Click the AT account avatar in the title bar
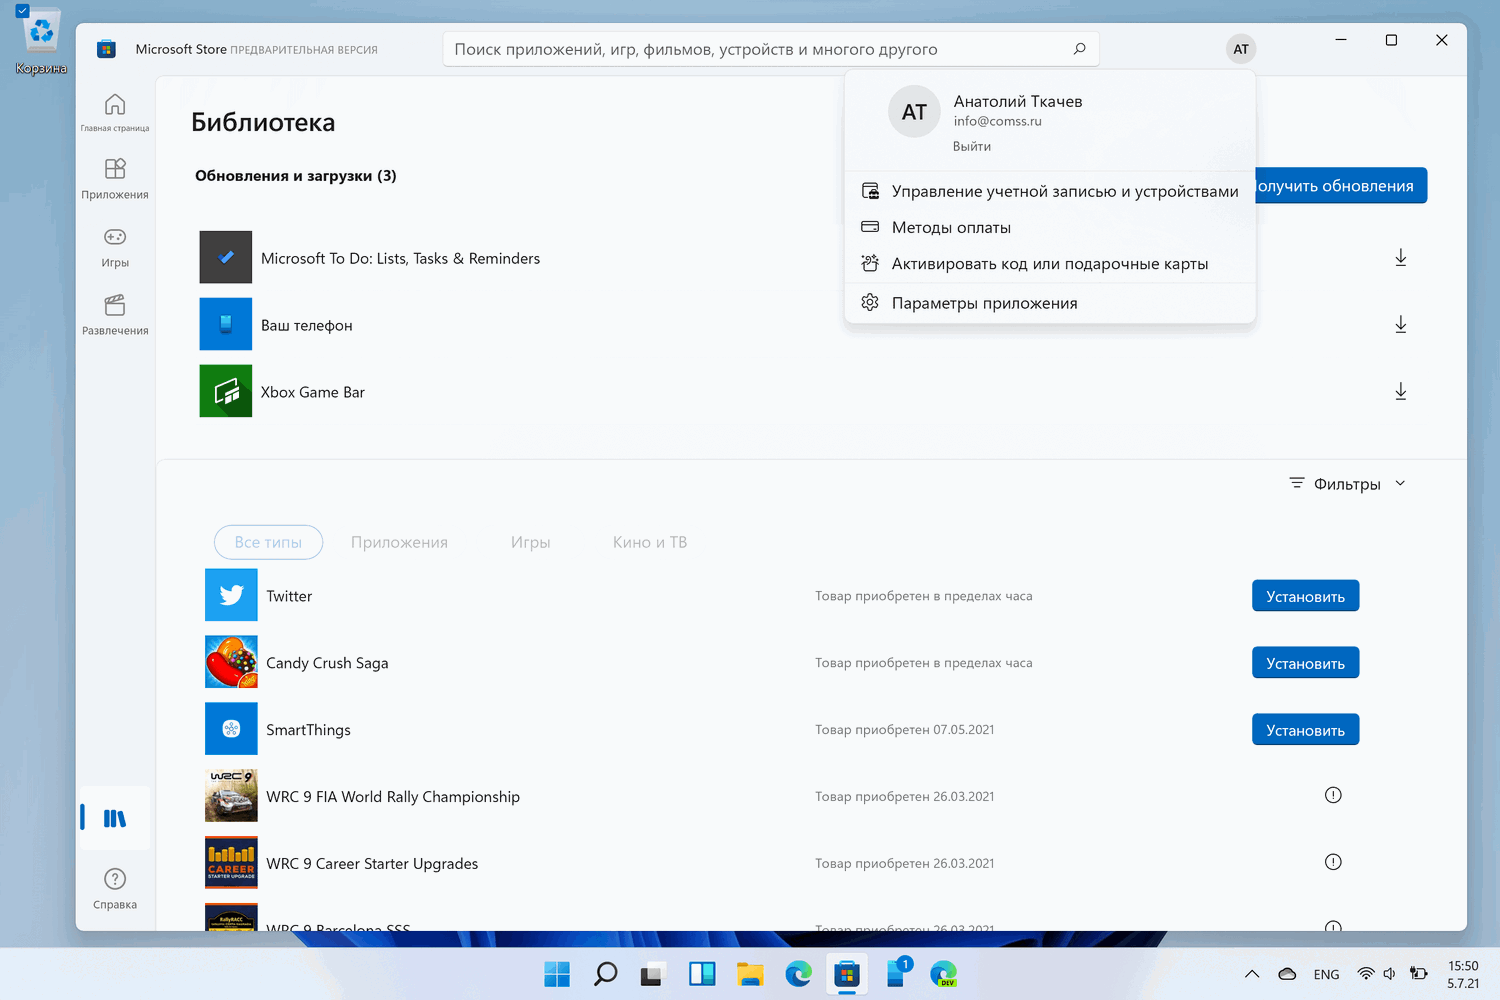This screenshot has height=1000, width=1500. tap(1241, 49)
